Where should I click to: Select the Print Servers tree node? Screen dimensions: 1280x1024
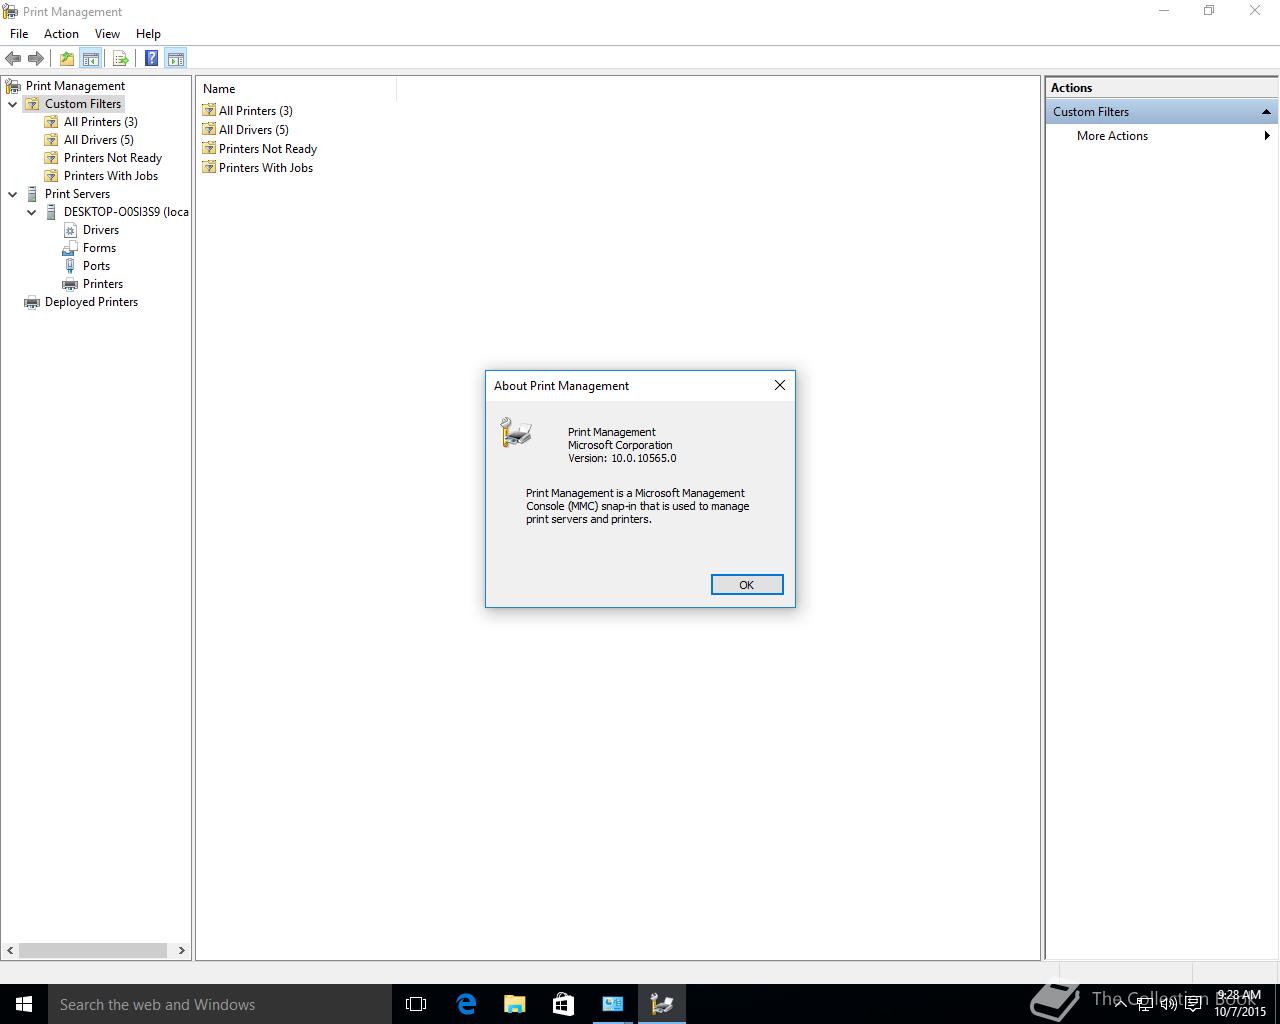point(77,194)
